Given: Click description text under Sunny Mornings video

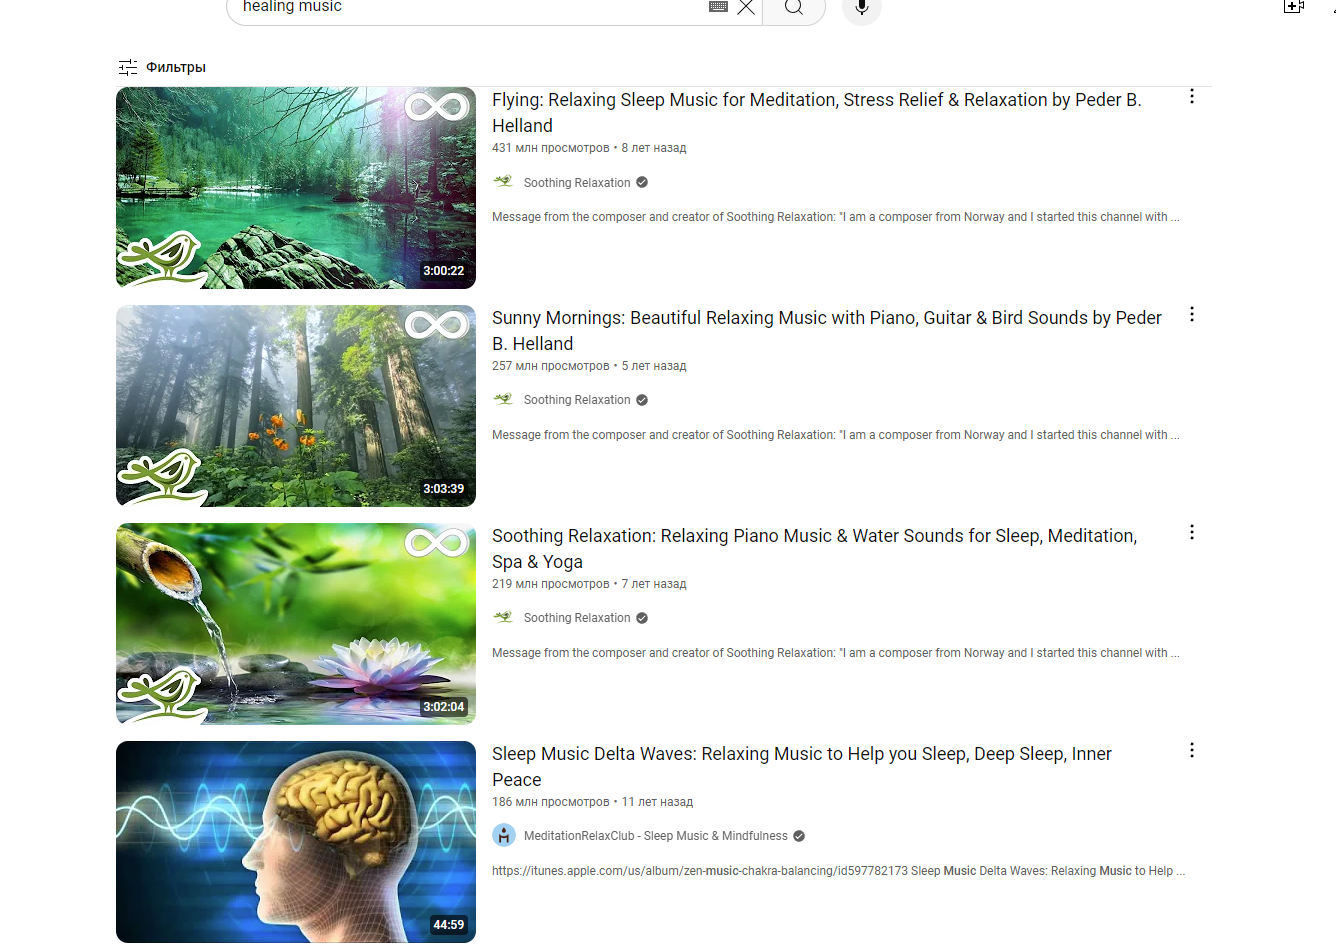Looking at the screenshot, I should tap(836, 435).
